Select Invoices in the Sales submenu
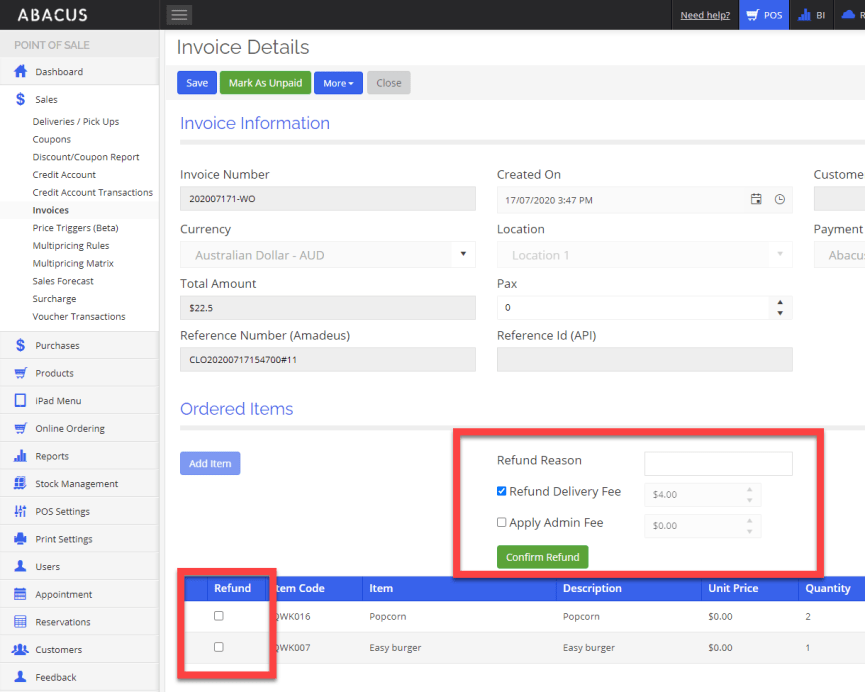Viewport: 865px width, 692px height. click(x=50, y=210)
